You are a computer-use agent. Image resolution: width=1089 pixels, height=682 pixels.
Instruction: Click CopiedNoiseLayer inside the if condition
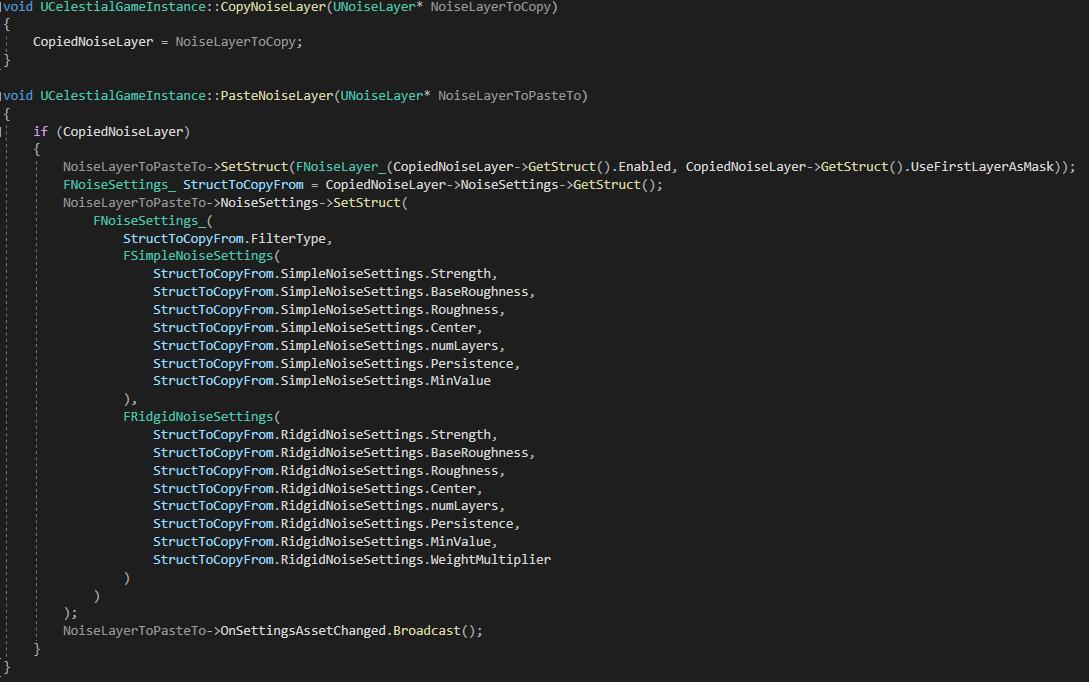pyautogui.click(x=123, y=131)
